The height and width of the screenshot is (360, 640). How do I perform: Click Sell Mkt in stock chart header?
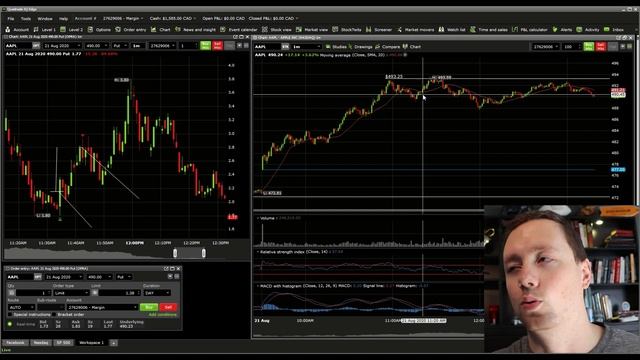click(600, 47)
